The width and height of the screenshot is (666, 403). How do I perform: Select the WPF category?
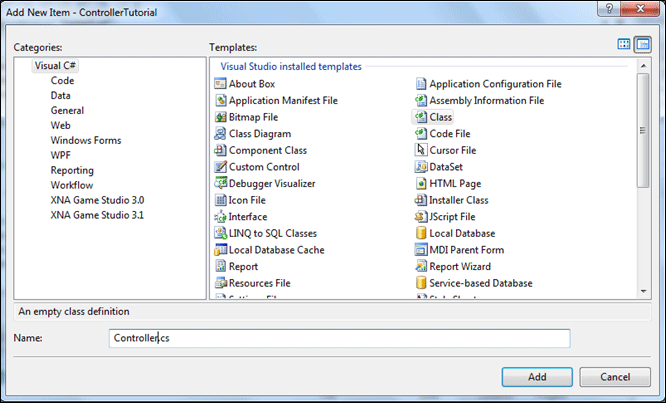(61, 155)
